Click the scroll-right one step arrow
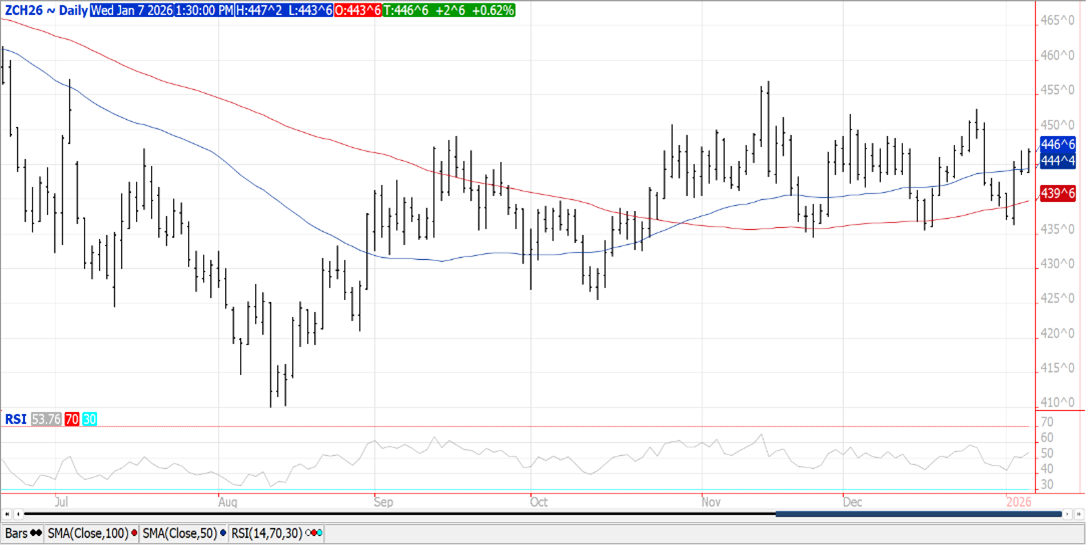Screen dimensions: 1086x545 [1066, 514]
